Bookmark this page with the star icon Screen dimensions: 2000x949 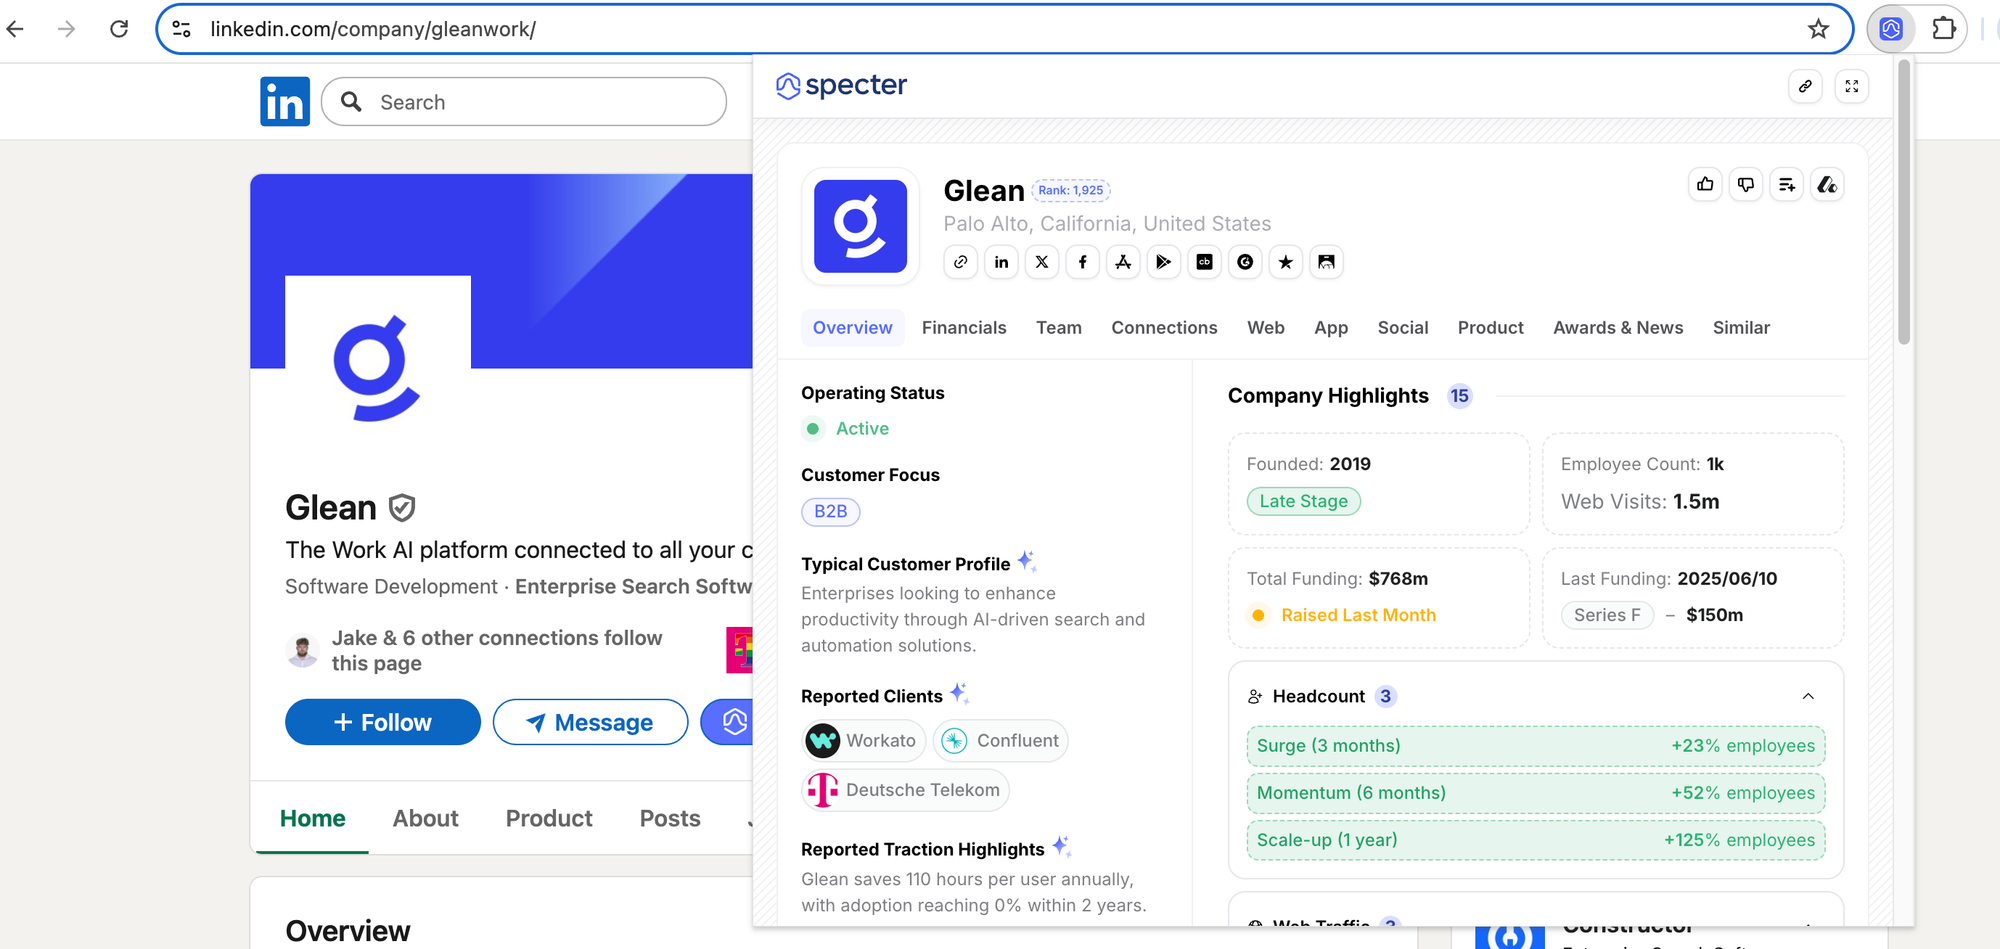point(1818,29)
